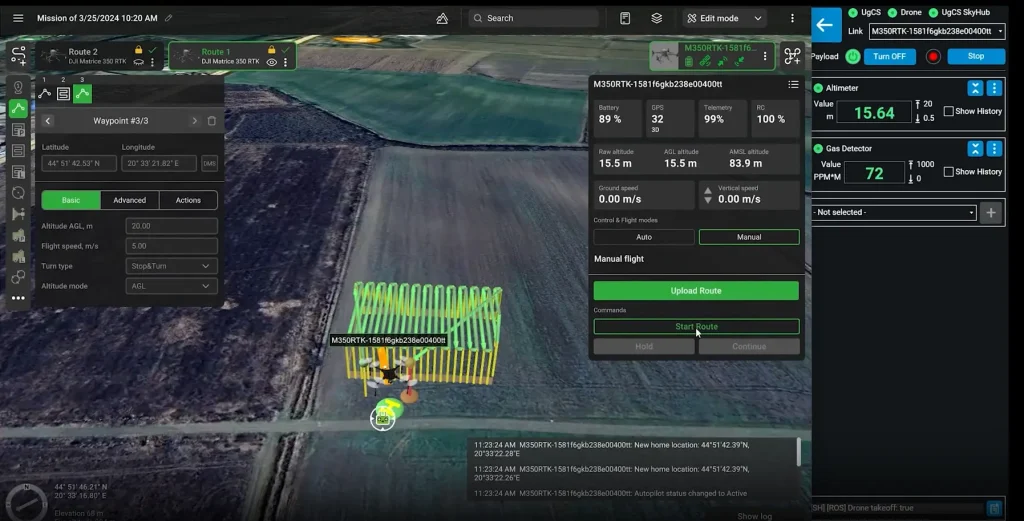Click the add route icon

click(x=18, y=56)
